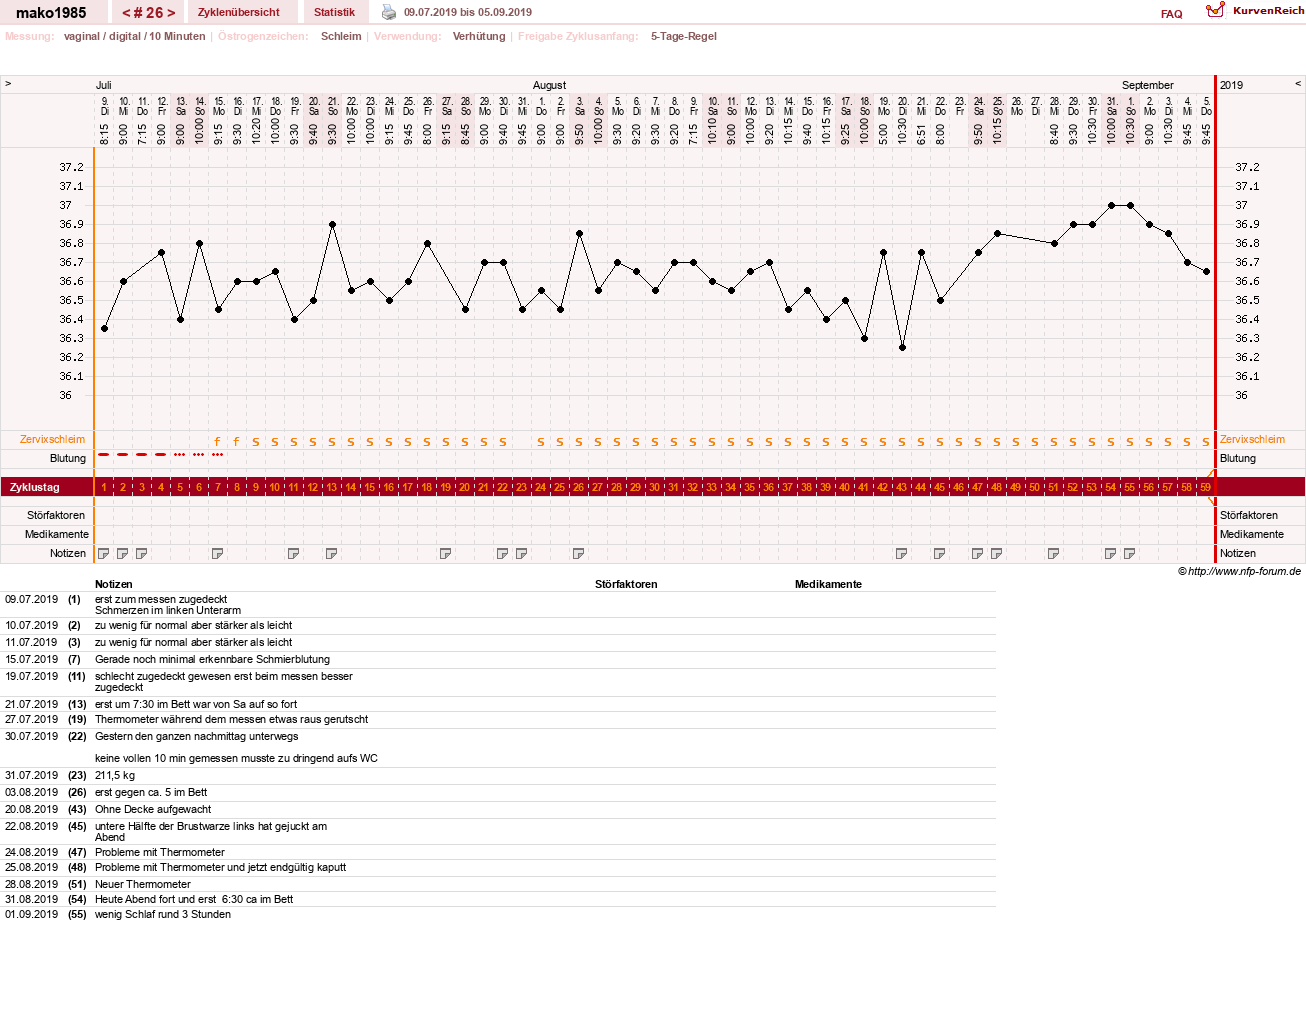Click note 'wenig Schlaf rund 3 Stunden'
This screenshot has width=1306, height=1013.
coord(163,914)
